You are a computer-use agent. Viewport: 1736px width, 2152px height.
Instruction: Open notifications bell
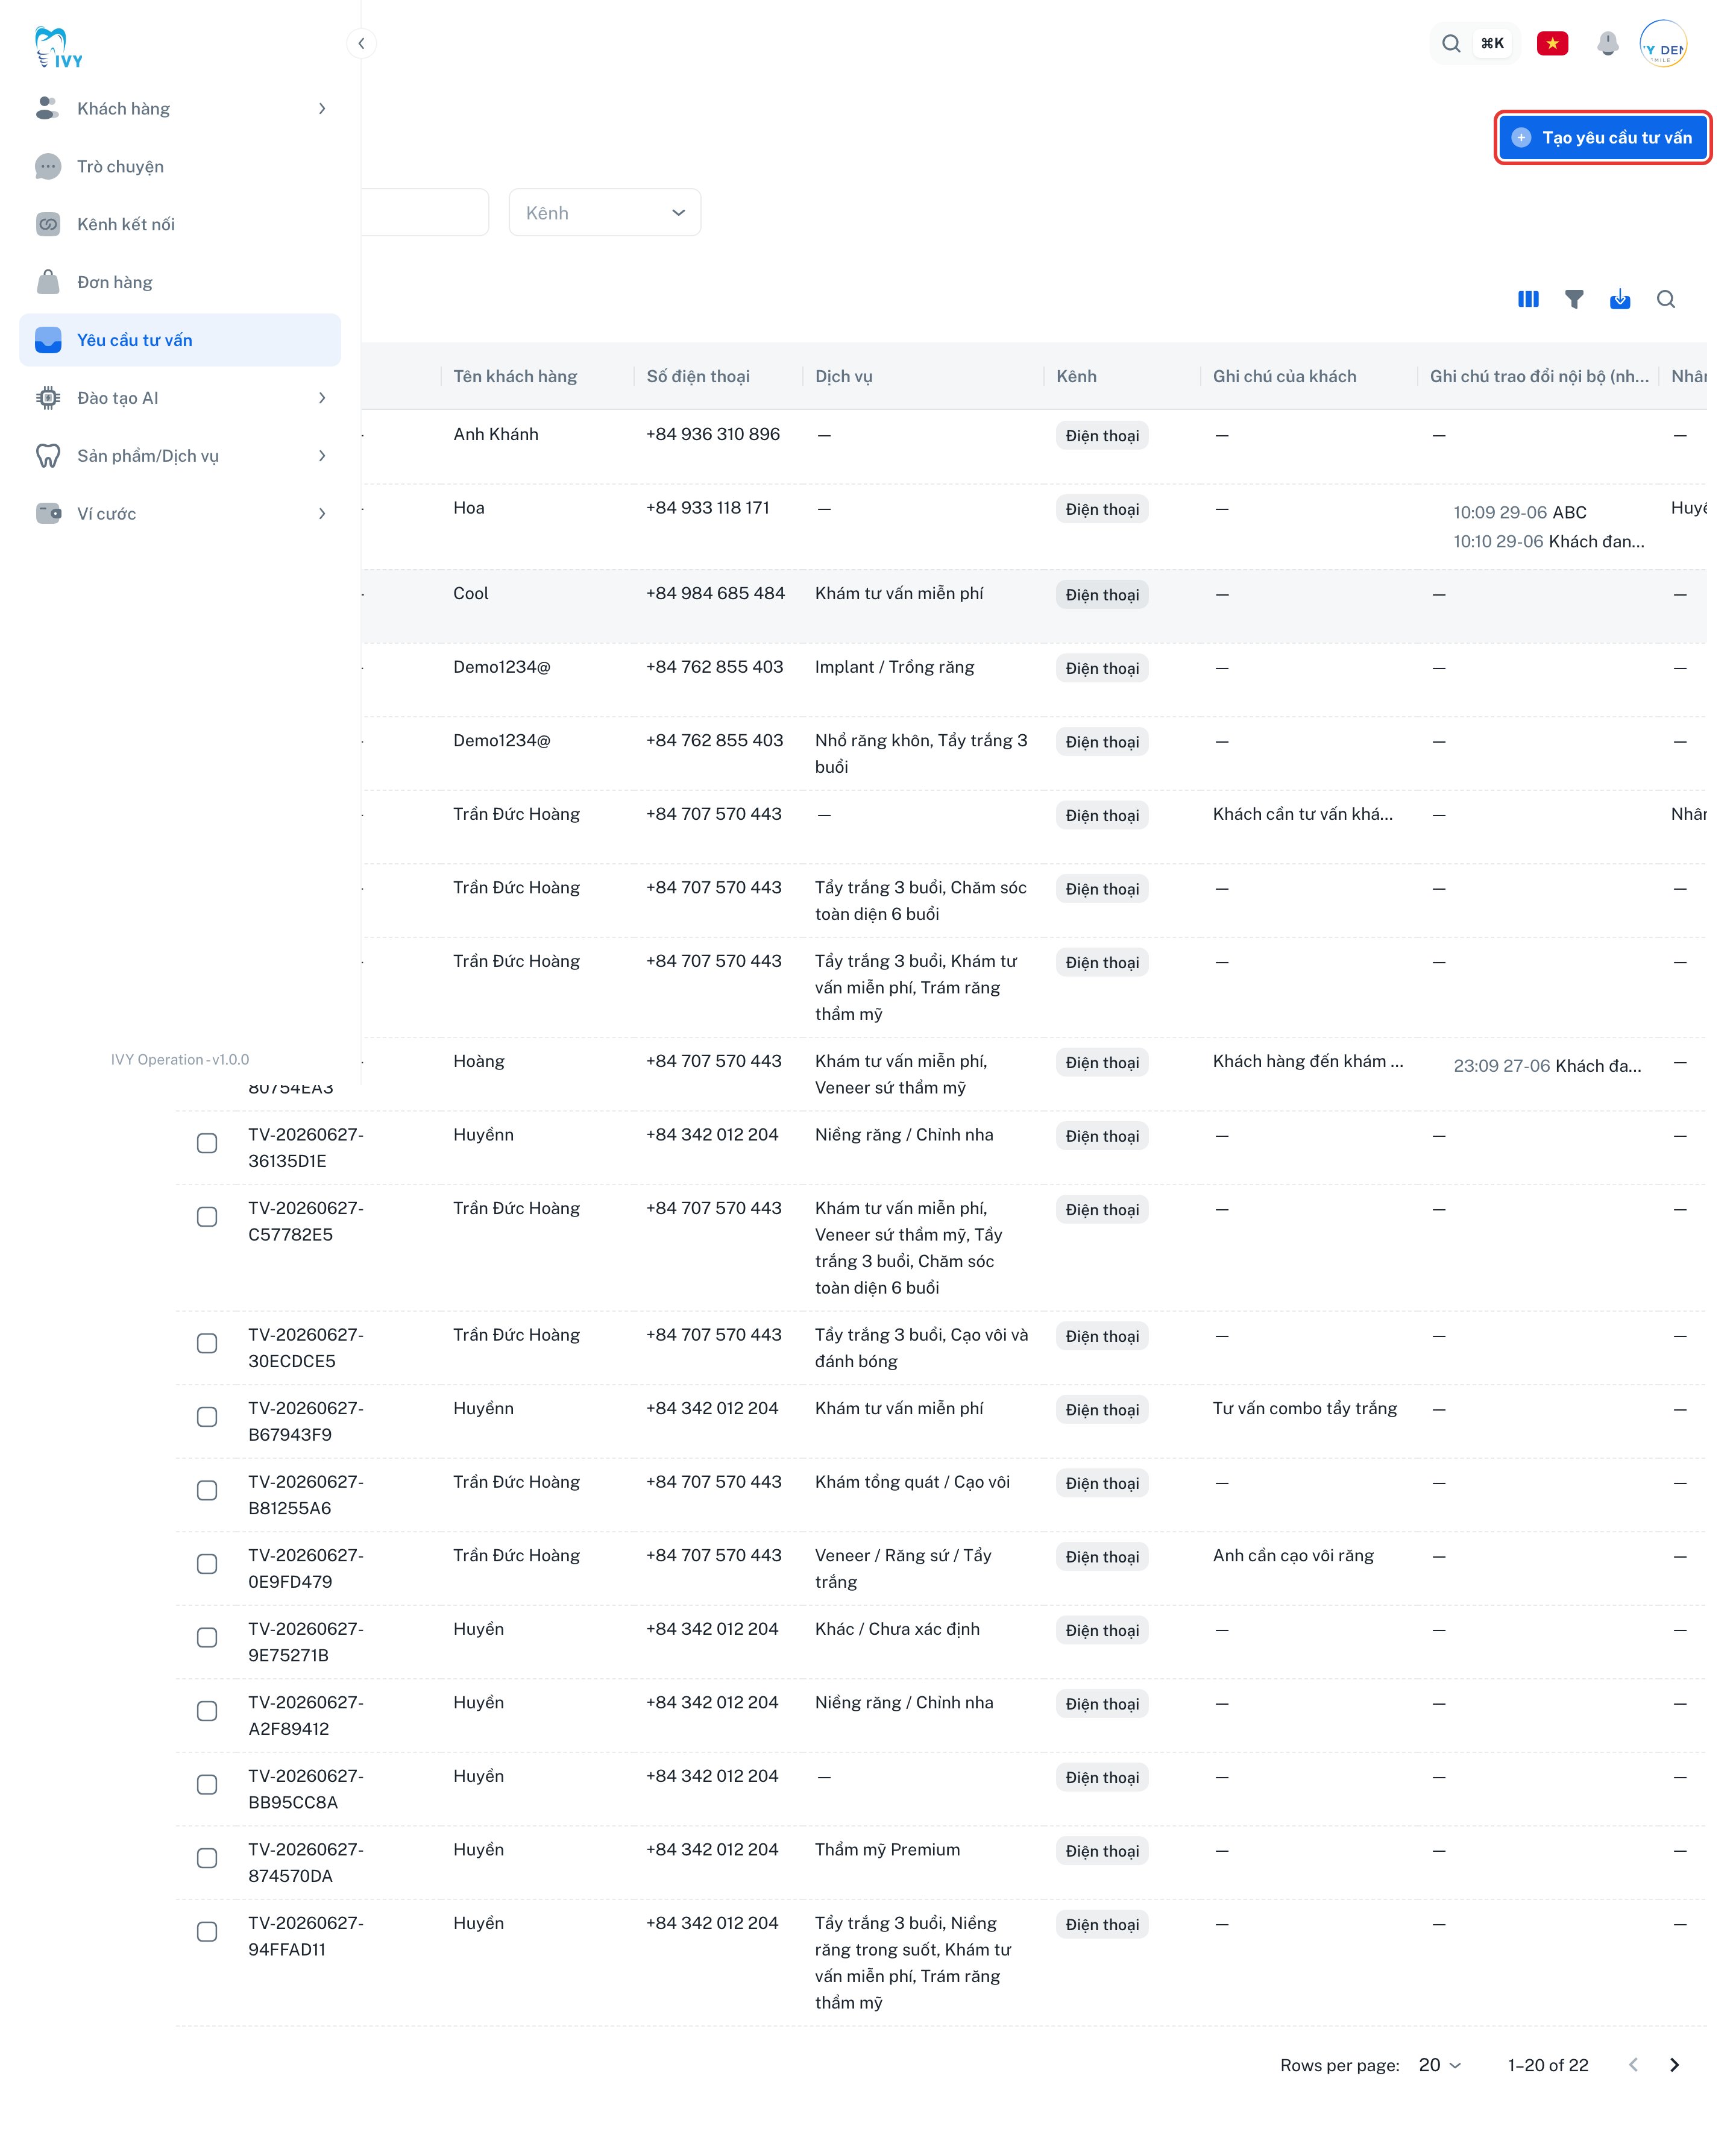tap(1607, 43)
